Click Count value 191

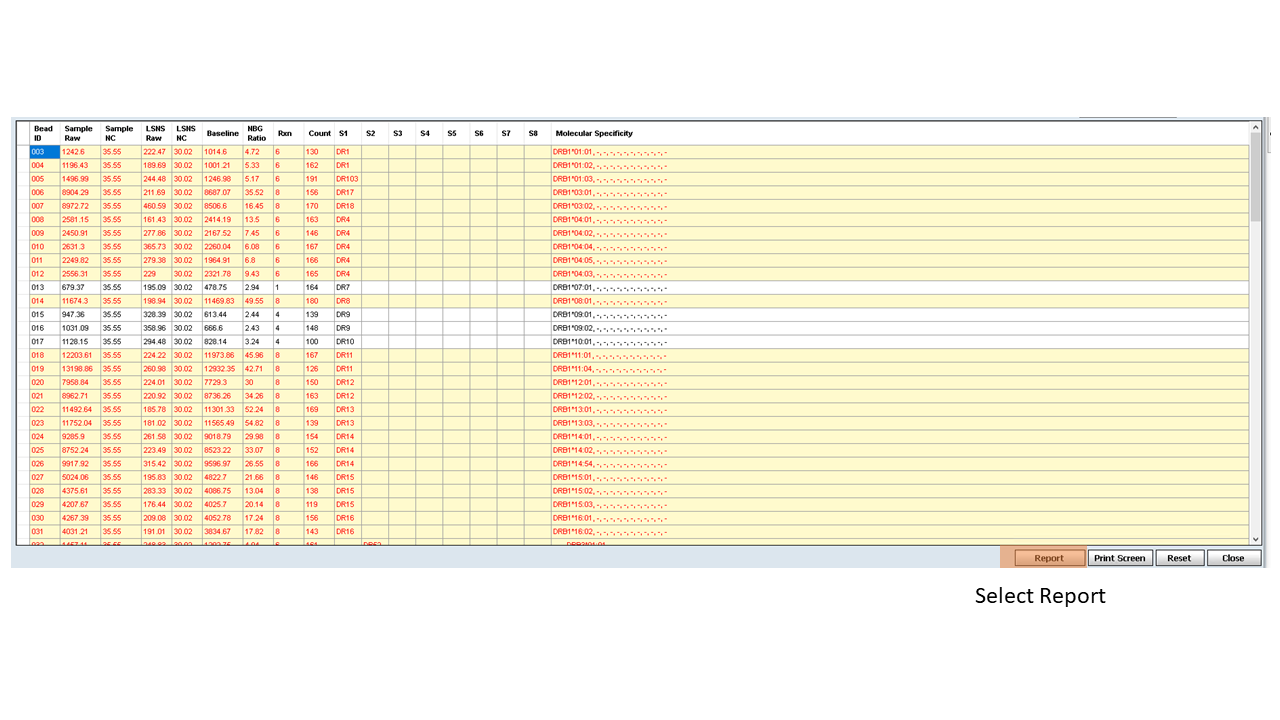point(319,179)
